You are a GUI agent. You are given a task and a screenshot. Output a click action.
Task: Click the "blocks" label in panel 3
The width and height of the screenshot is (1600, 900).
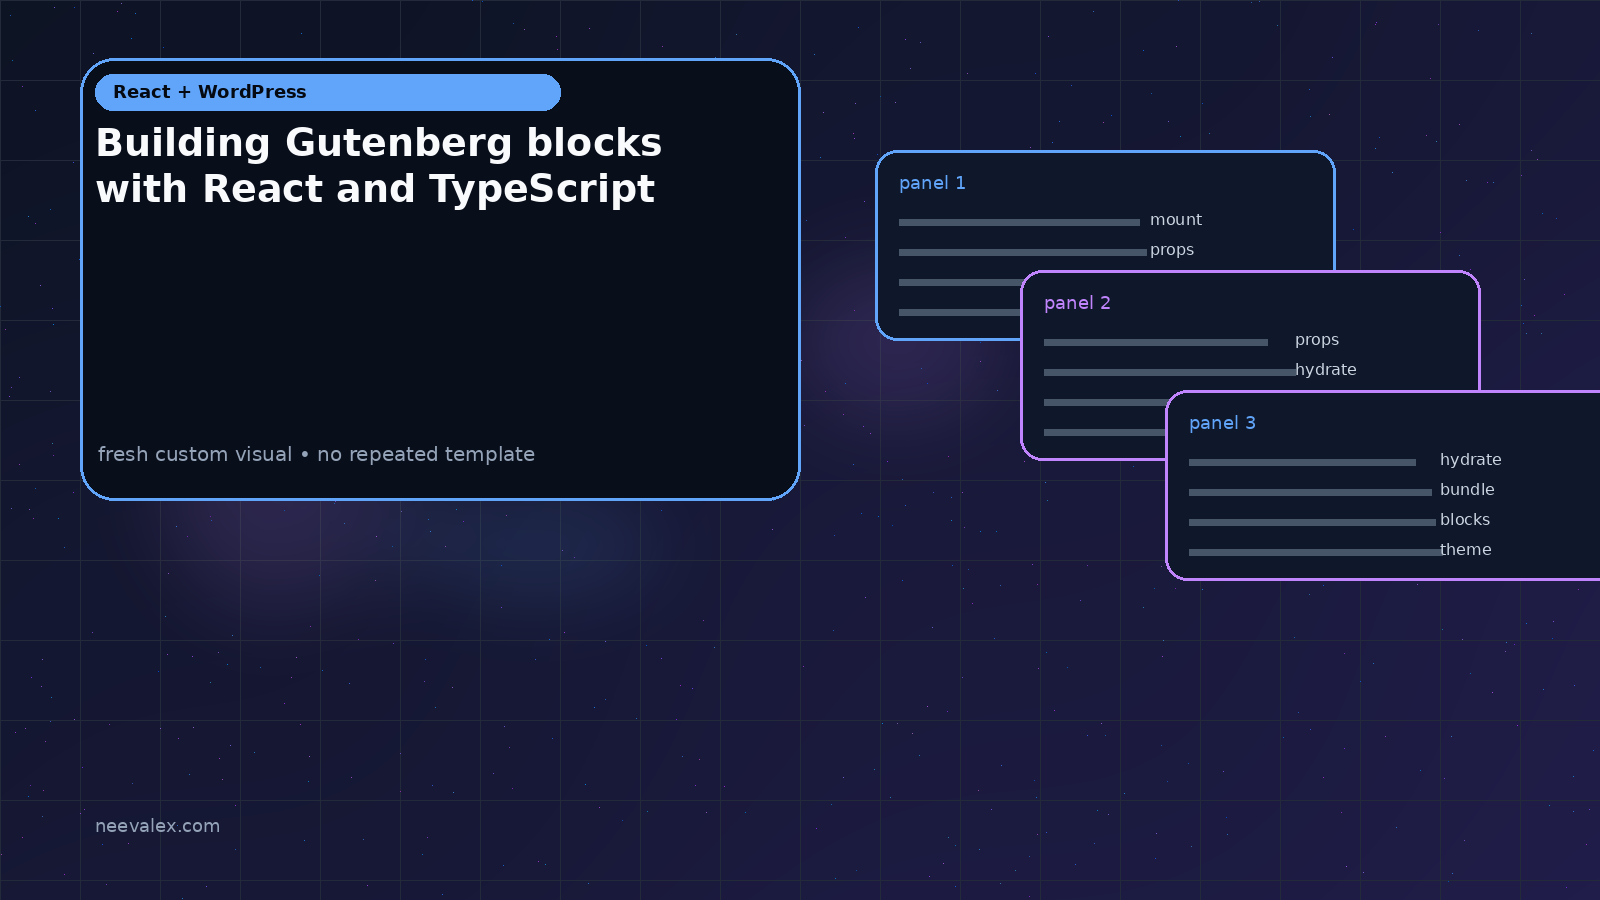(1465, 520)
